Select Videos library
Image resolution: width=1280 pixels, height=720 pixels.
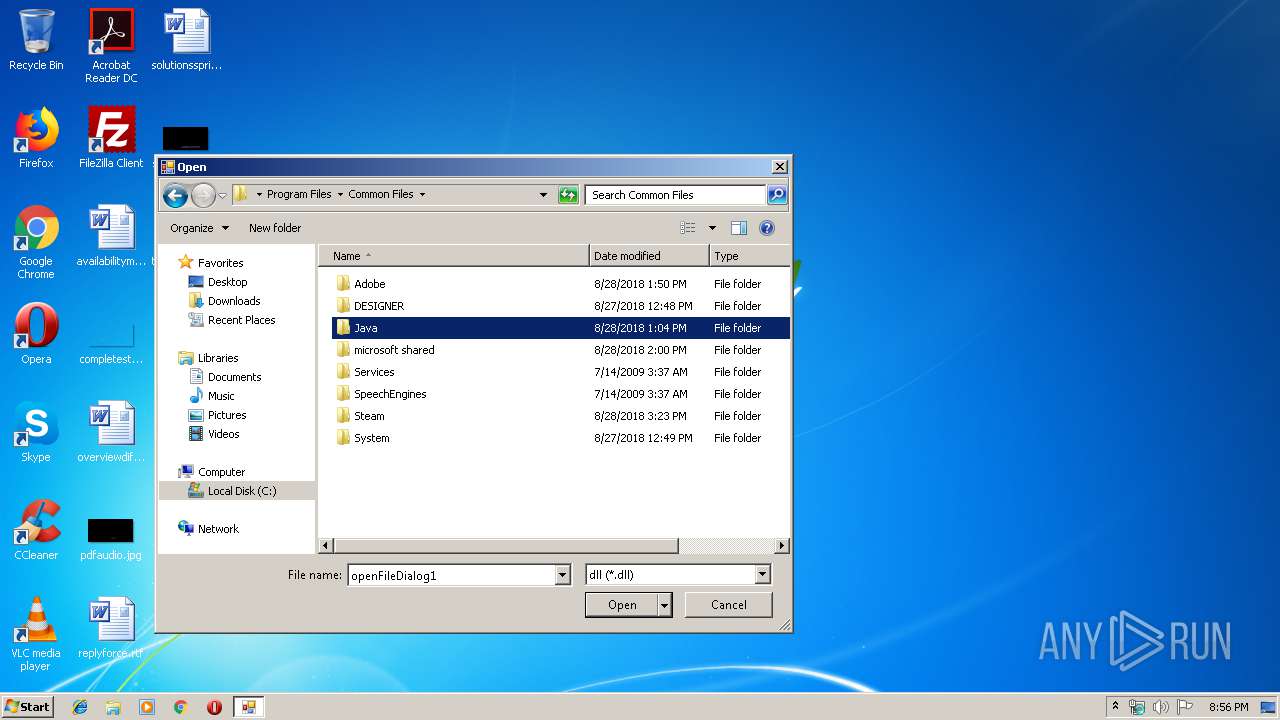pos(223,434)
